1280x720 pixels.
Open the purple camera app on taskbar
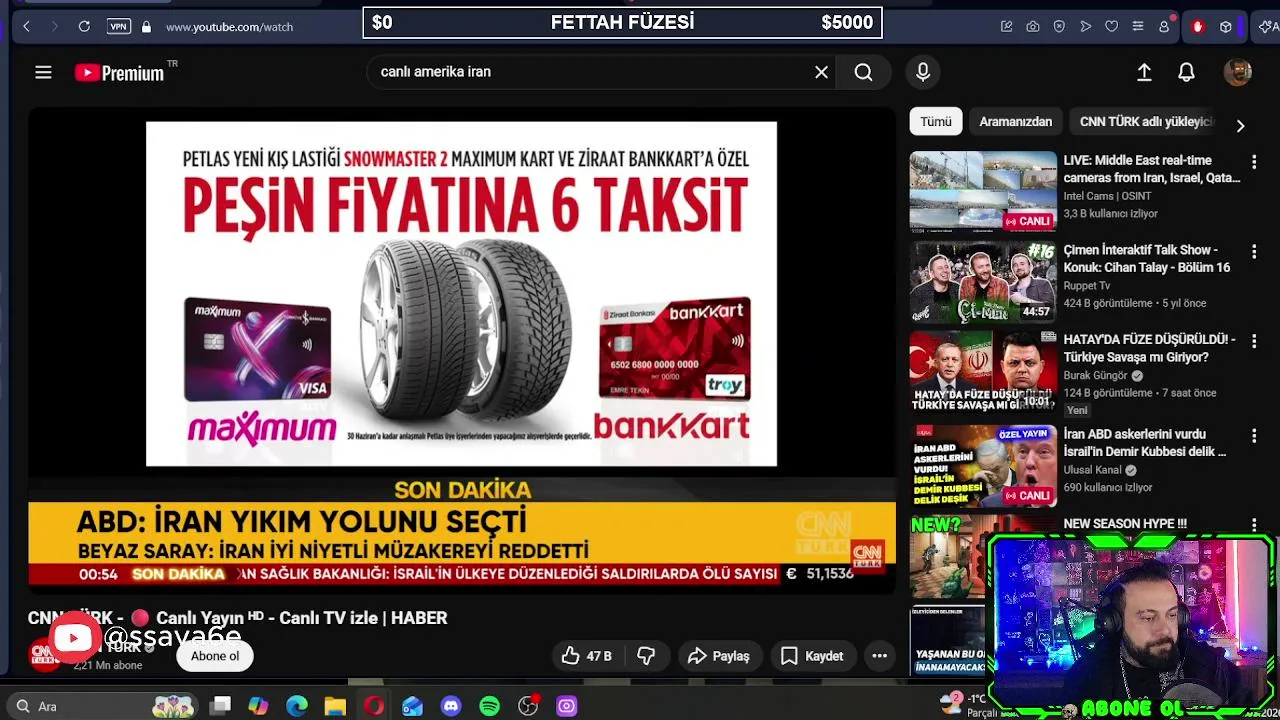567,706
